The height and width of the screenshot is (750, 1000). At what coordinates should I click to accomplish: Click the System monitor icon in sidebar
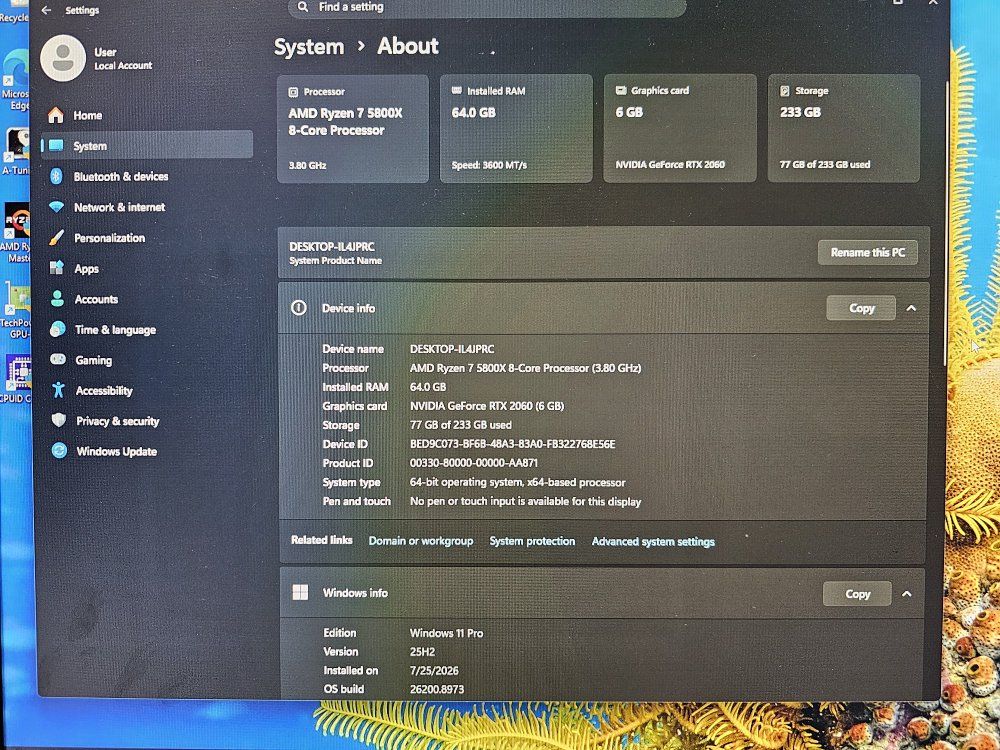point(56,145)
